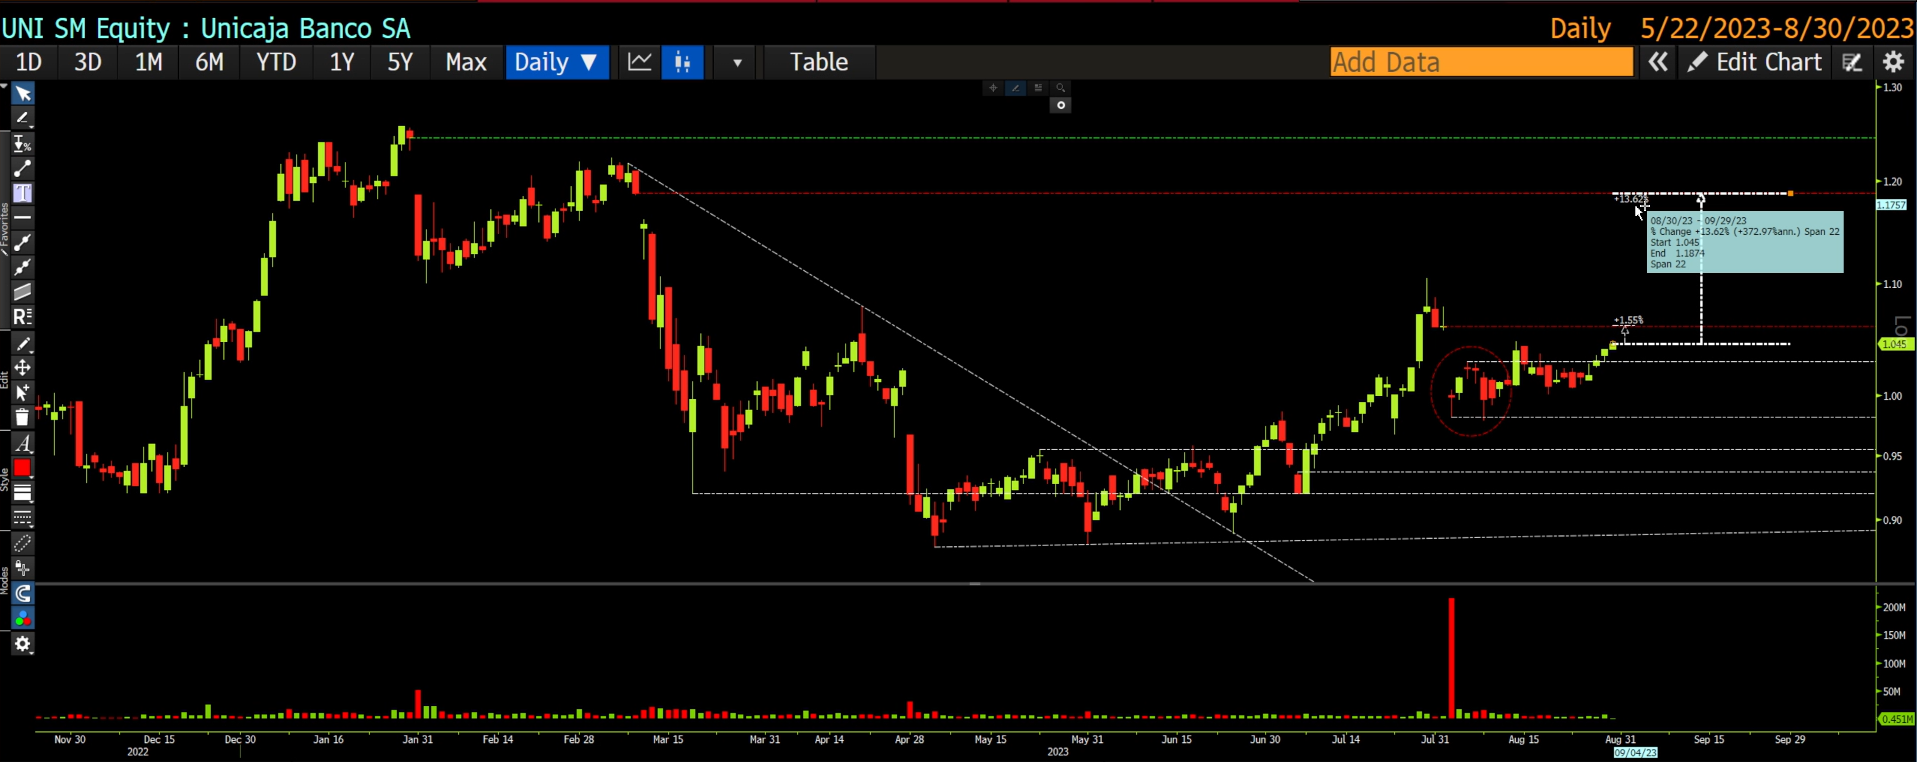
Task: Select the two-point trend line tool
Action: 22,169
